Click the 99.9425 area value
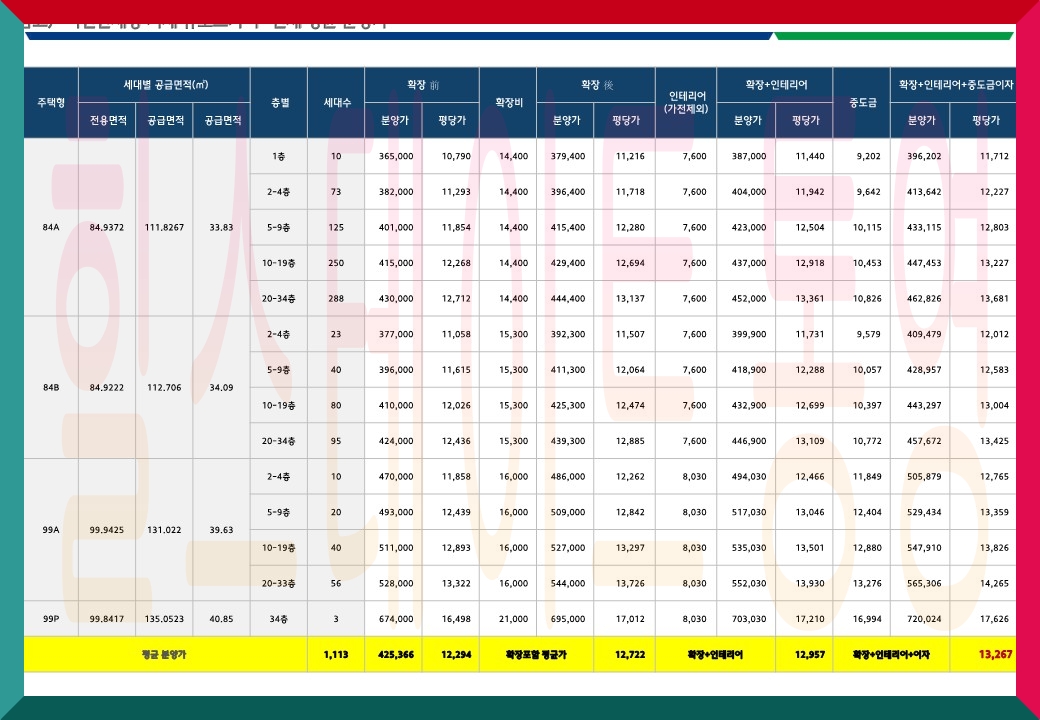The height and width of the screenshot is (720, 1040). 107,530
